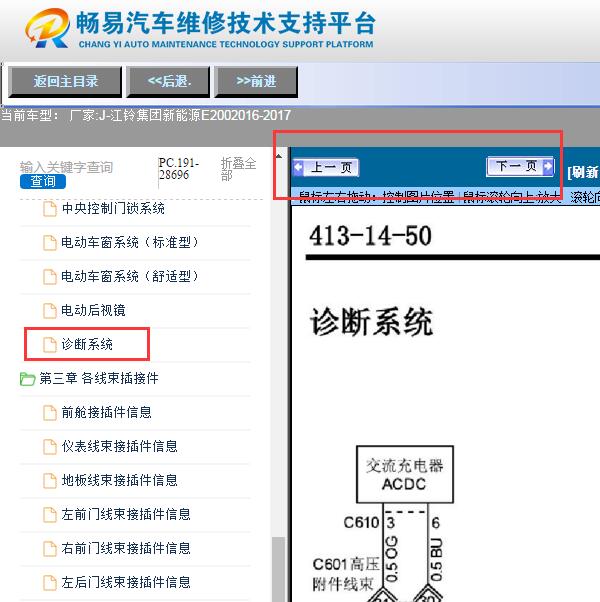The width and height of the screenshot is (600, 602).
Task: Click the 413-14-50 page number heading
Action: (370, 235)
